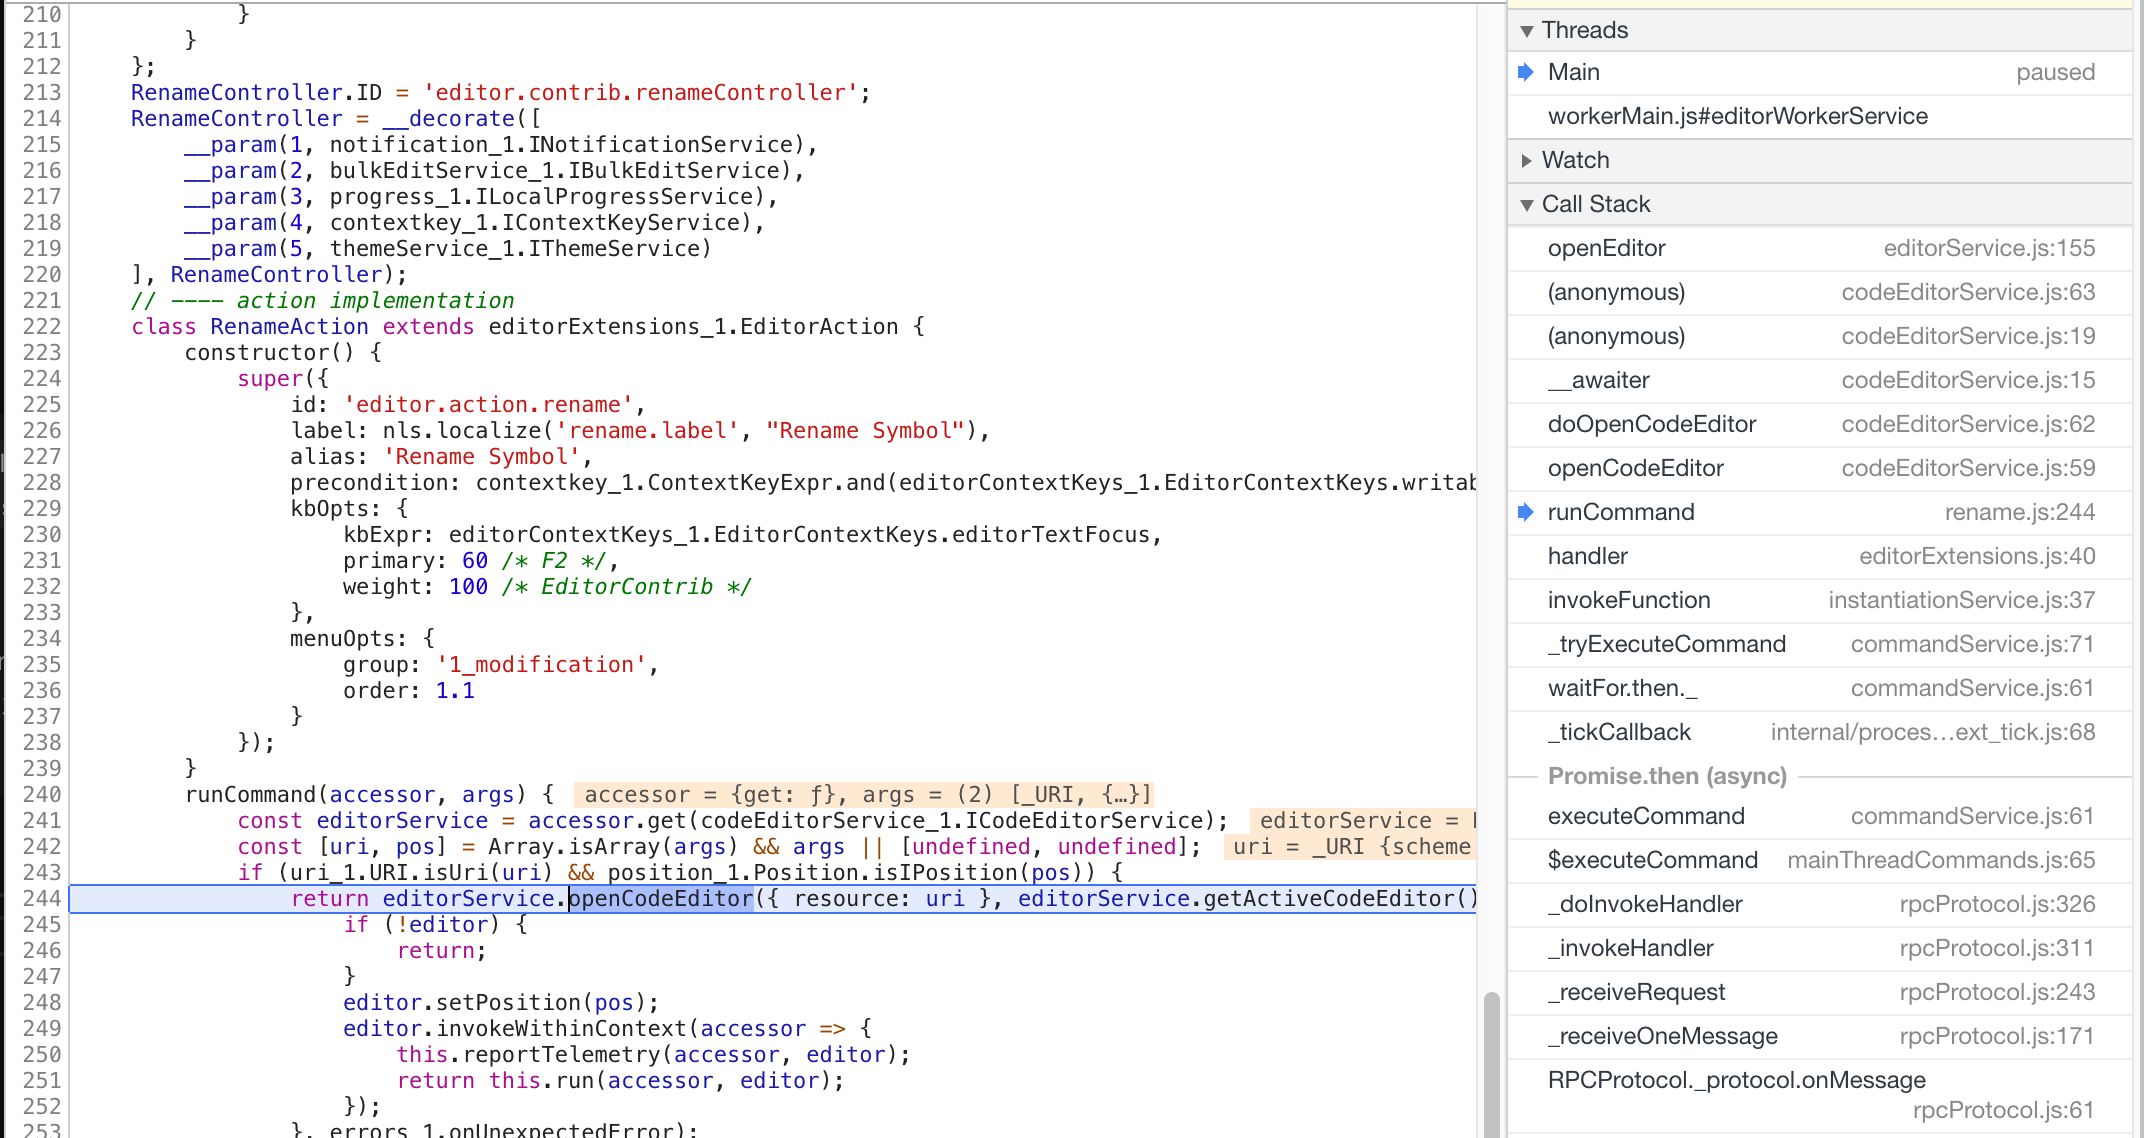Click line number 244 to set a breakpoint
Screen dimensions: 2144x1138
pos(41,898)
